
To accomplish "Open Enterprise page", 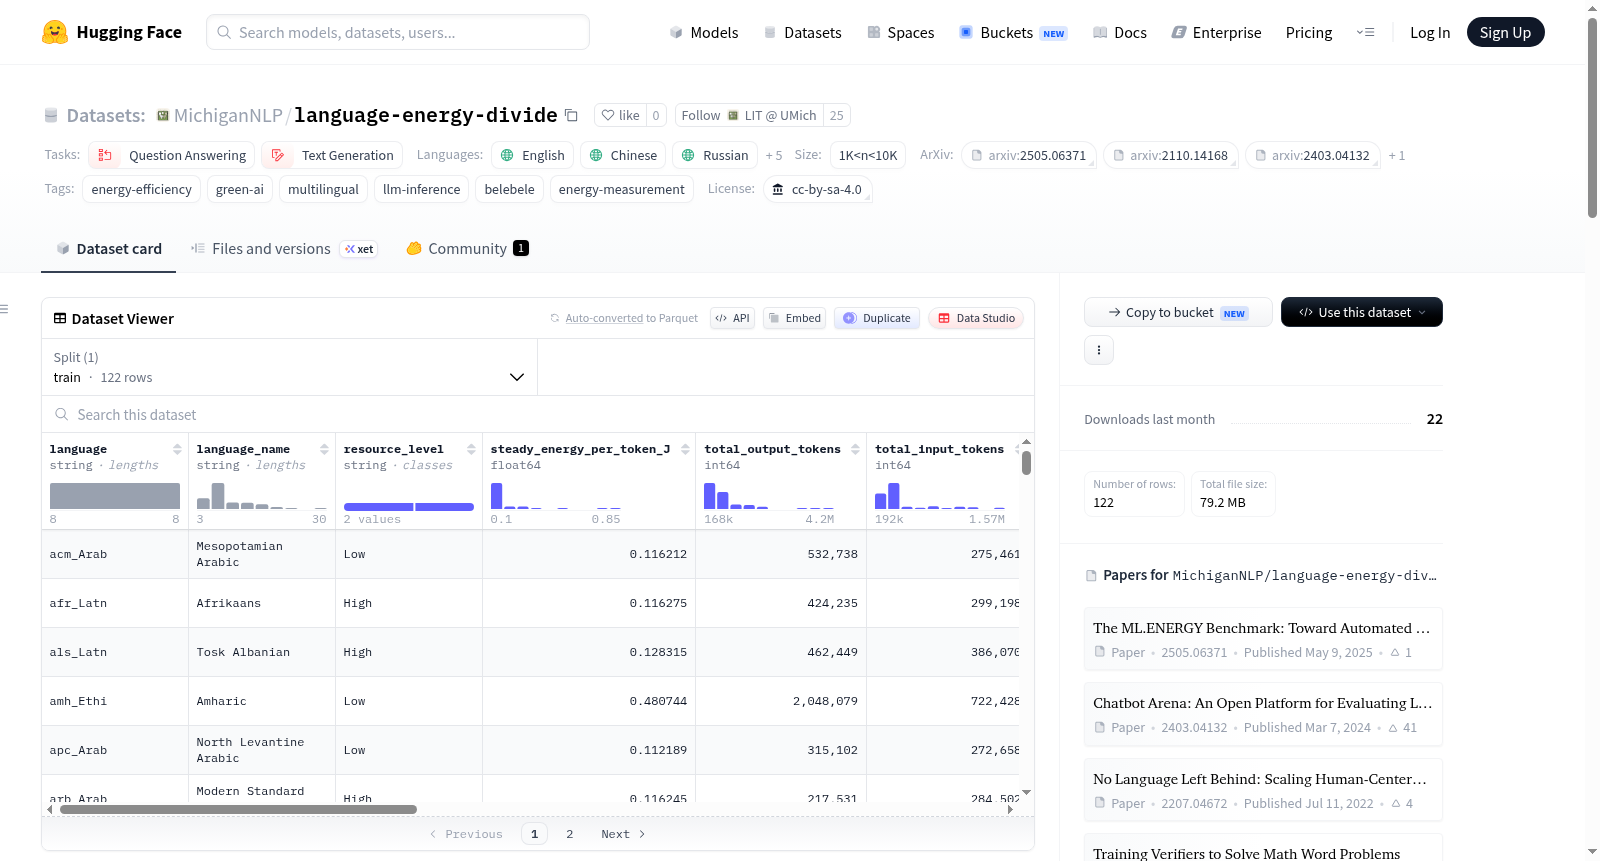I will 1216,32.
